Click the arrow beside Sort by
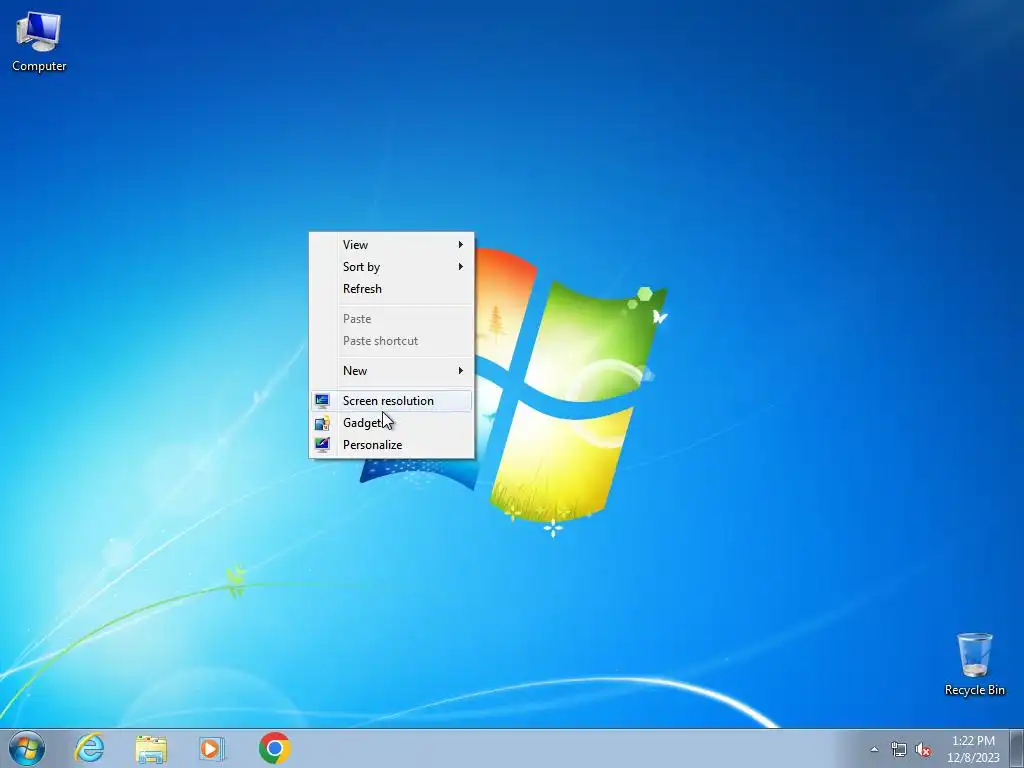 tap(460, 266)
